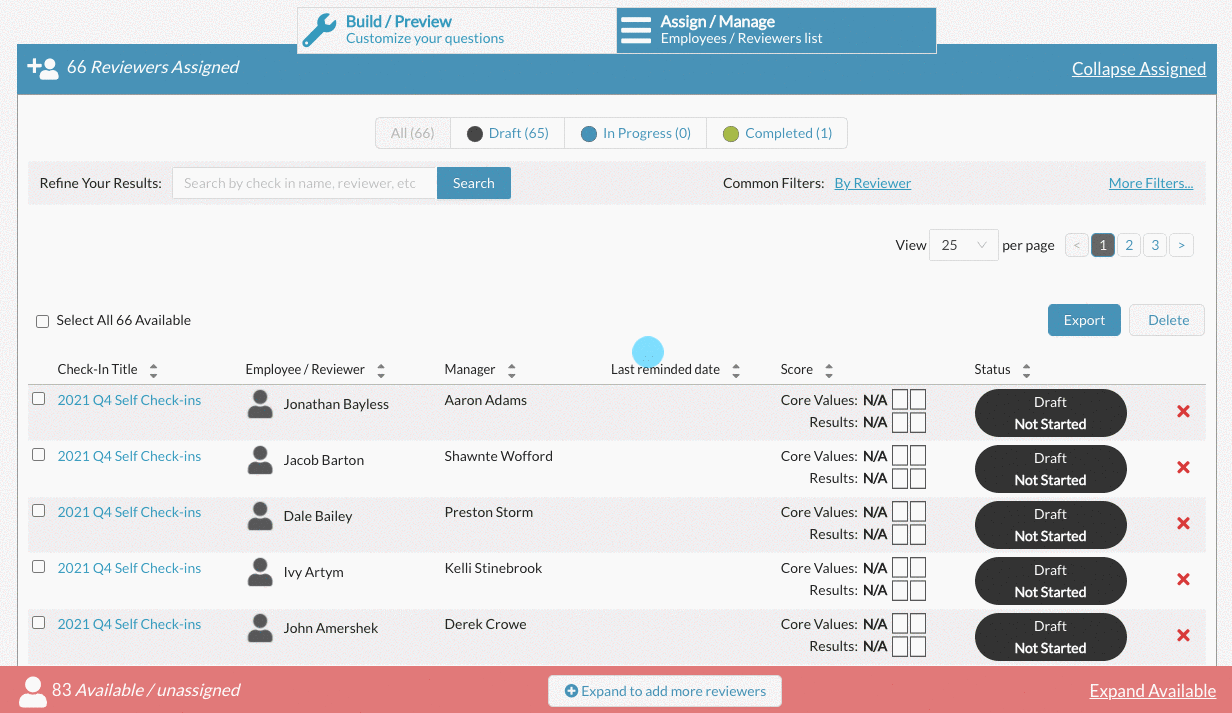Click Draft Not Started status for John Amershek

tap(1051, 637)
